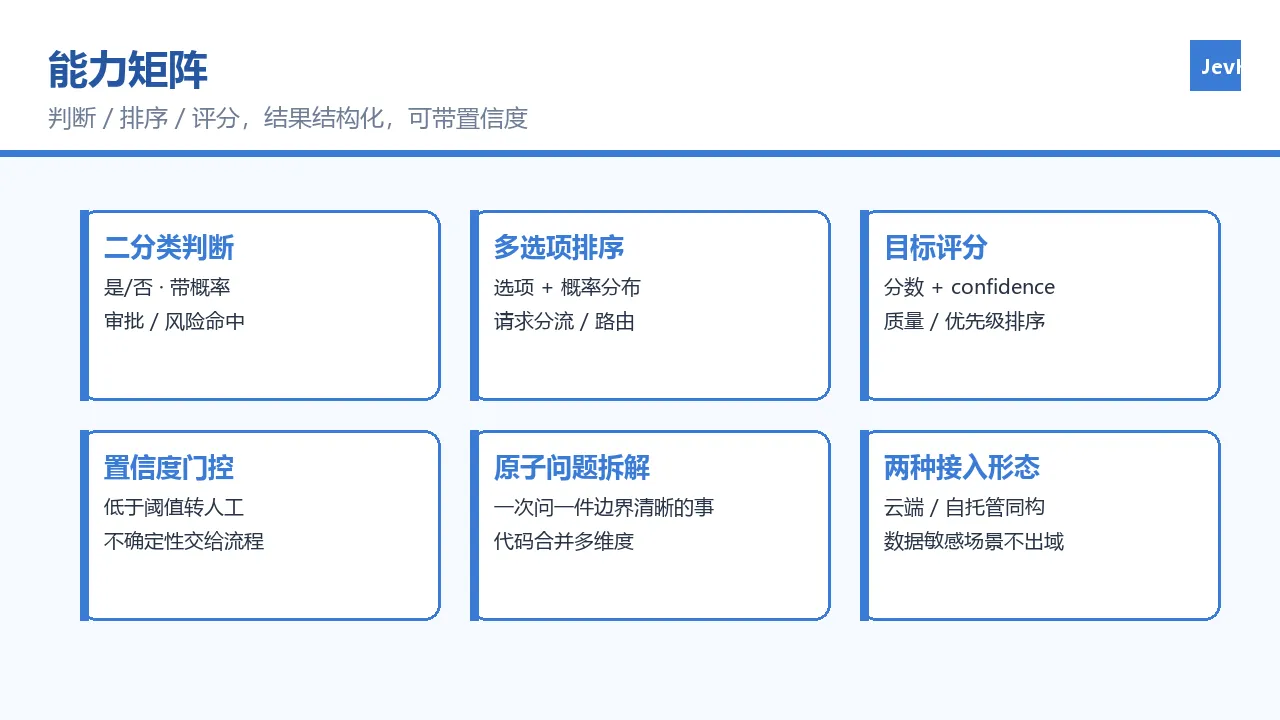Image resolution: width=1280 pixels, height=720 pixels.
Task: Click the line 不确定性交给流程
Action: point(184,541)
